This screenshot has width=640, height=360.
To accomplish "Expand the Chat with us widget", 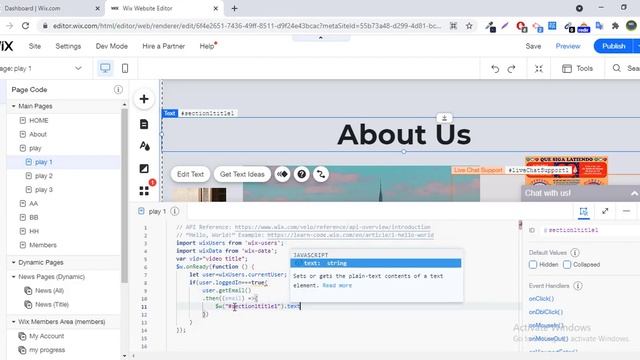I will 634,193.
